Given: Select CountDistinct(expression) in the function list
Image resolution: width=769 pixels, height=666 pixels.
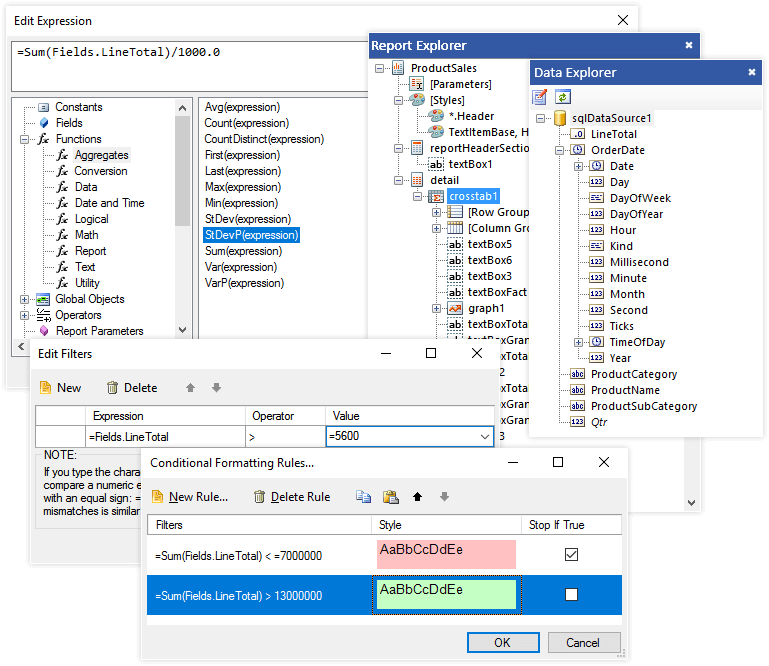Looking at the screenshot, I should pos(264,139).
